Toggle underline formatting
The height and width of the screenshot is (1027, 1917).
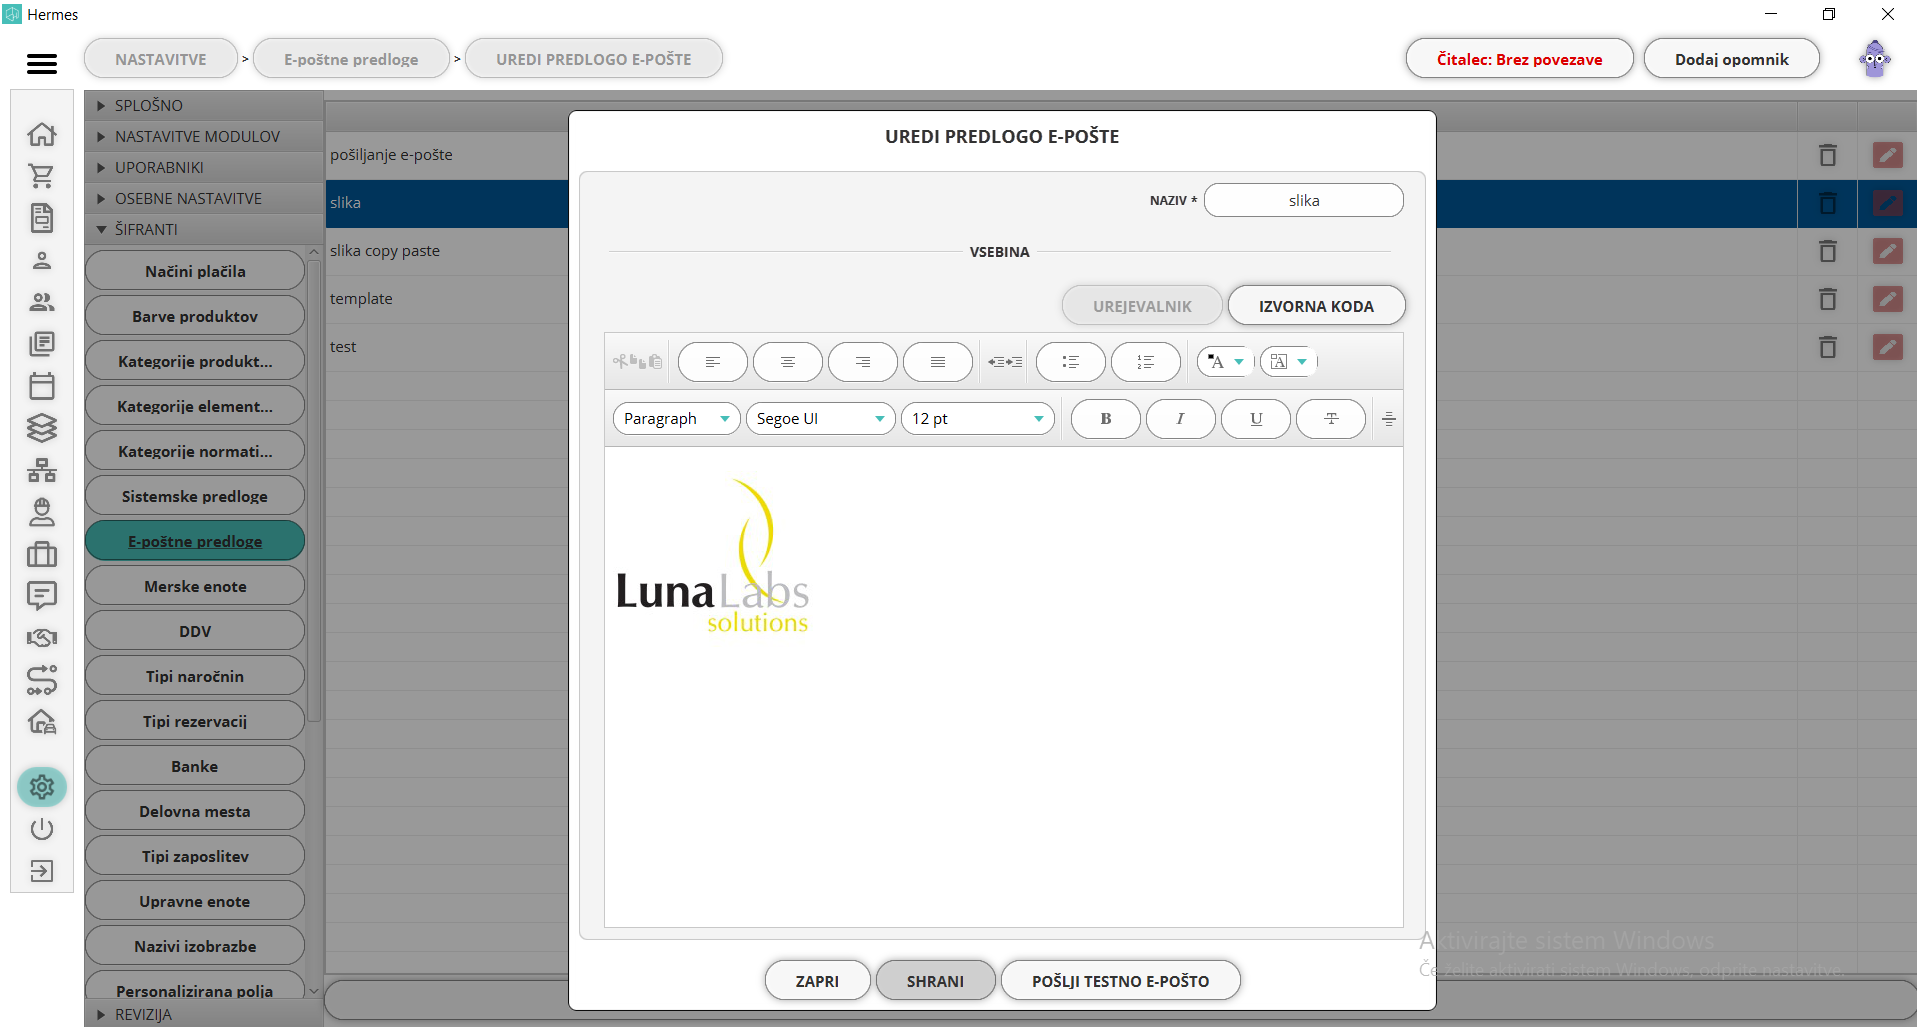point(1256,419)
